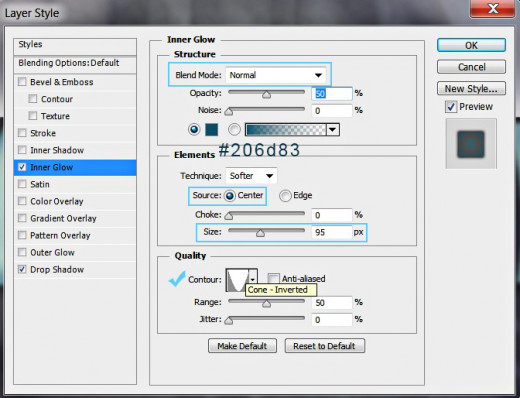Click Reset to Default button

pyautogui.click(x=325, y=346)
